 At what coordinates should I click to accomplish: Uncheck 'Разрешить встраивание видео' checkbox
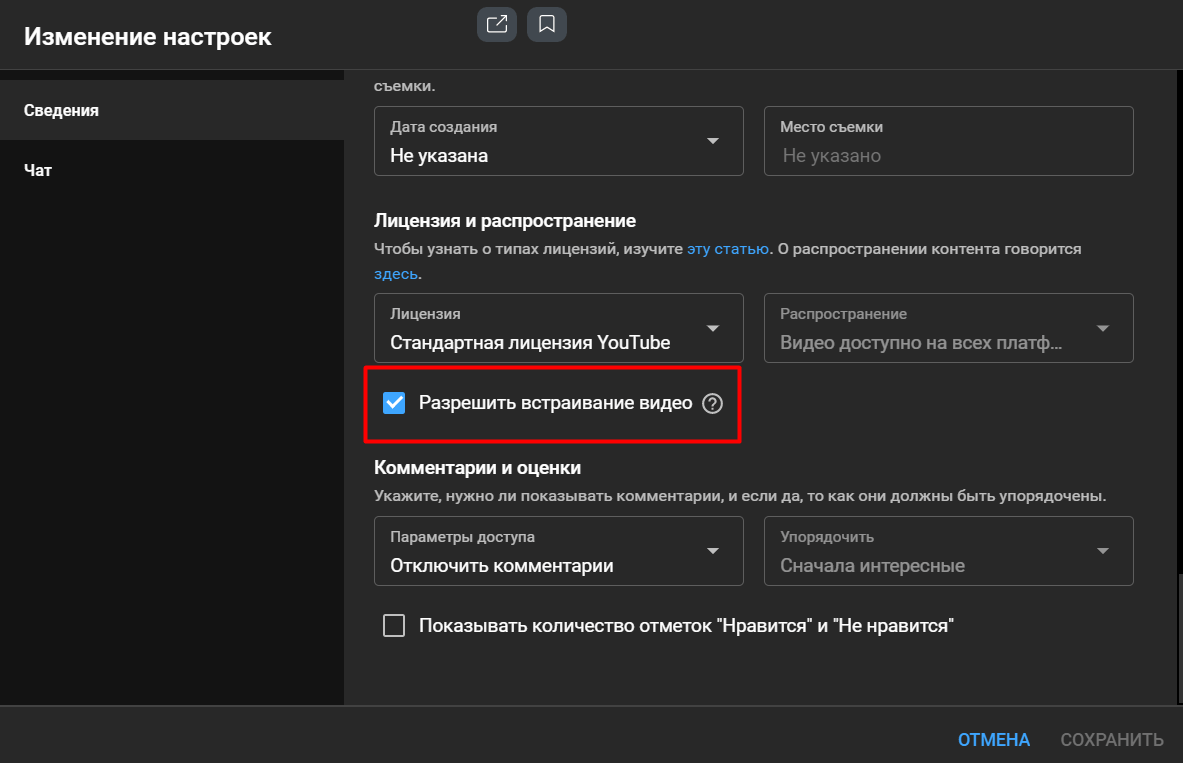[395, 404]
